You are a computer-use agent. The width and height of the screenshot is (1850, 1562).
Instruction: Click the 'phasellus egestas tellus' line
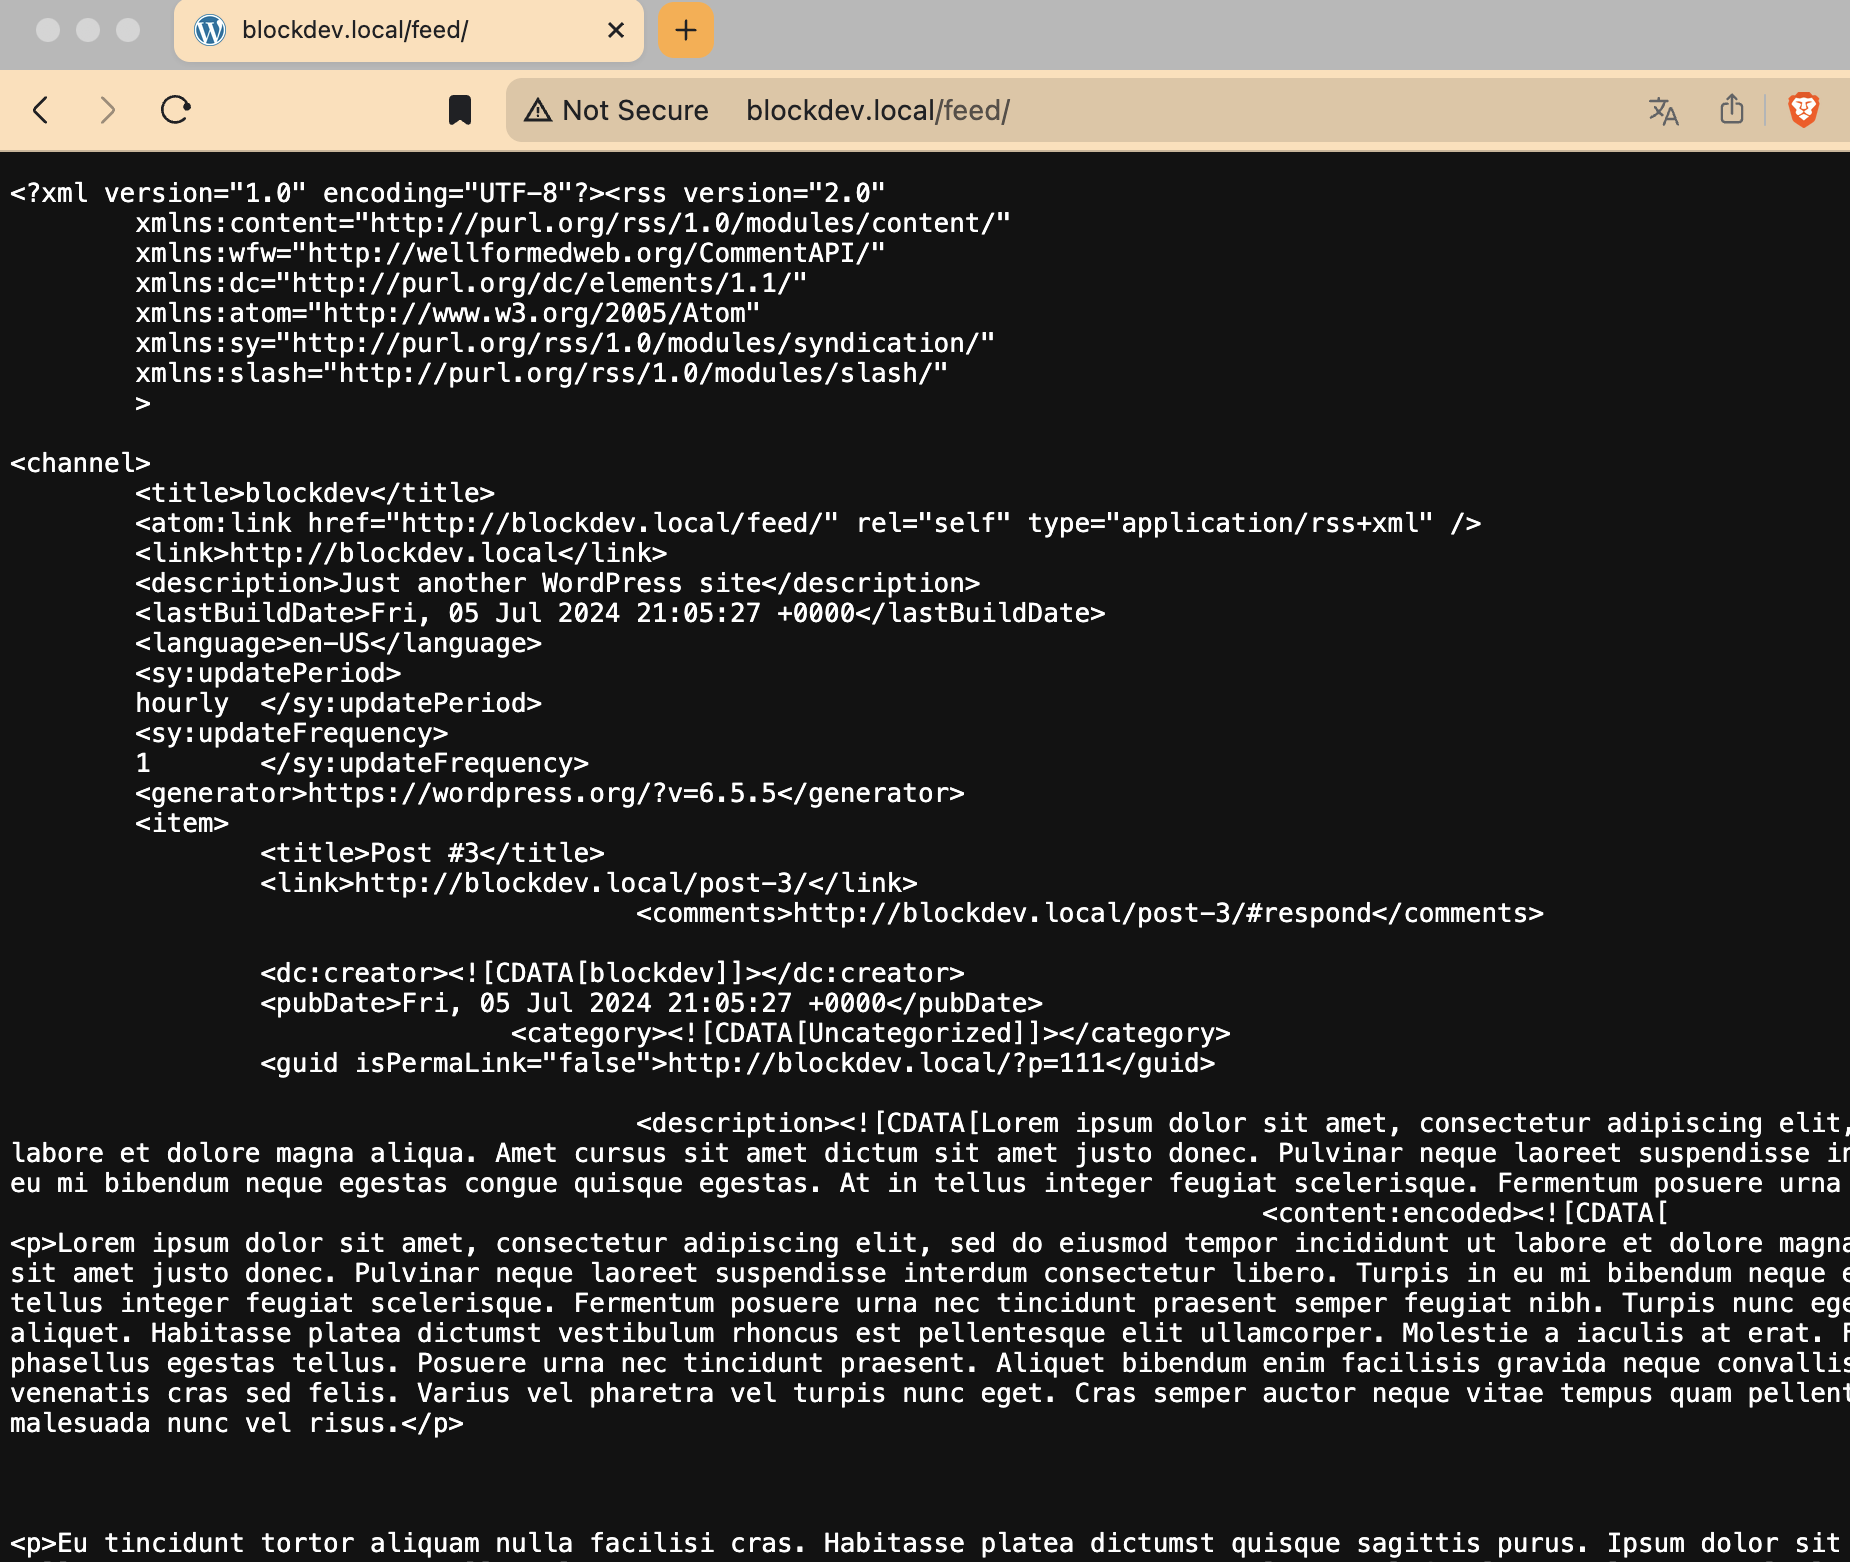930,1363
